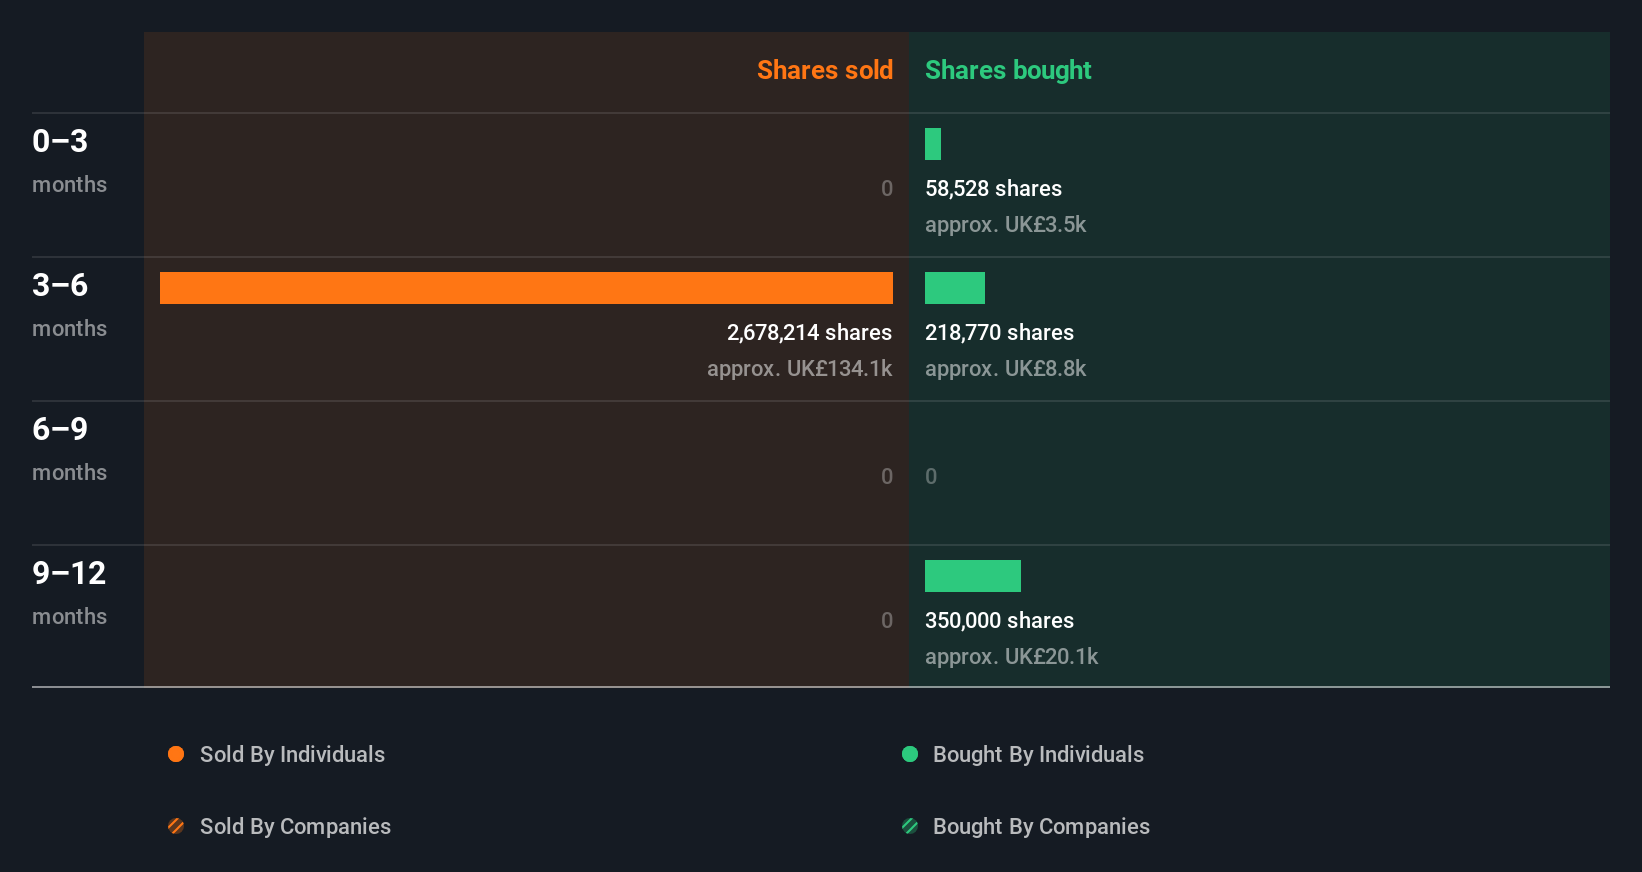The width and height of the screenshot is (1642, 872).
Task: Click the green Bought By Individuals legend dot
Action: point(910,754)
